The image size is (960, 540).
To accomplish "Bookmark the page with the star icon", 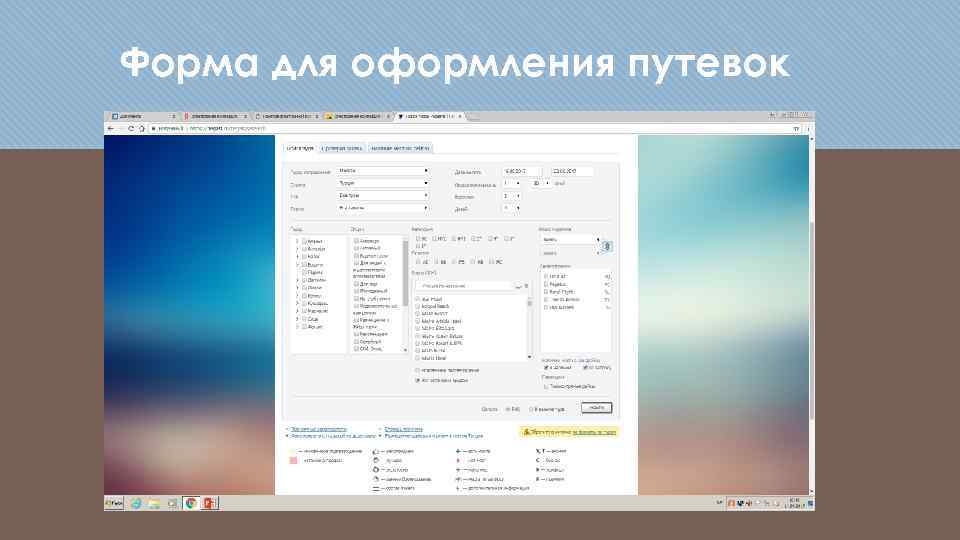I will coord(796,129).
